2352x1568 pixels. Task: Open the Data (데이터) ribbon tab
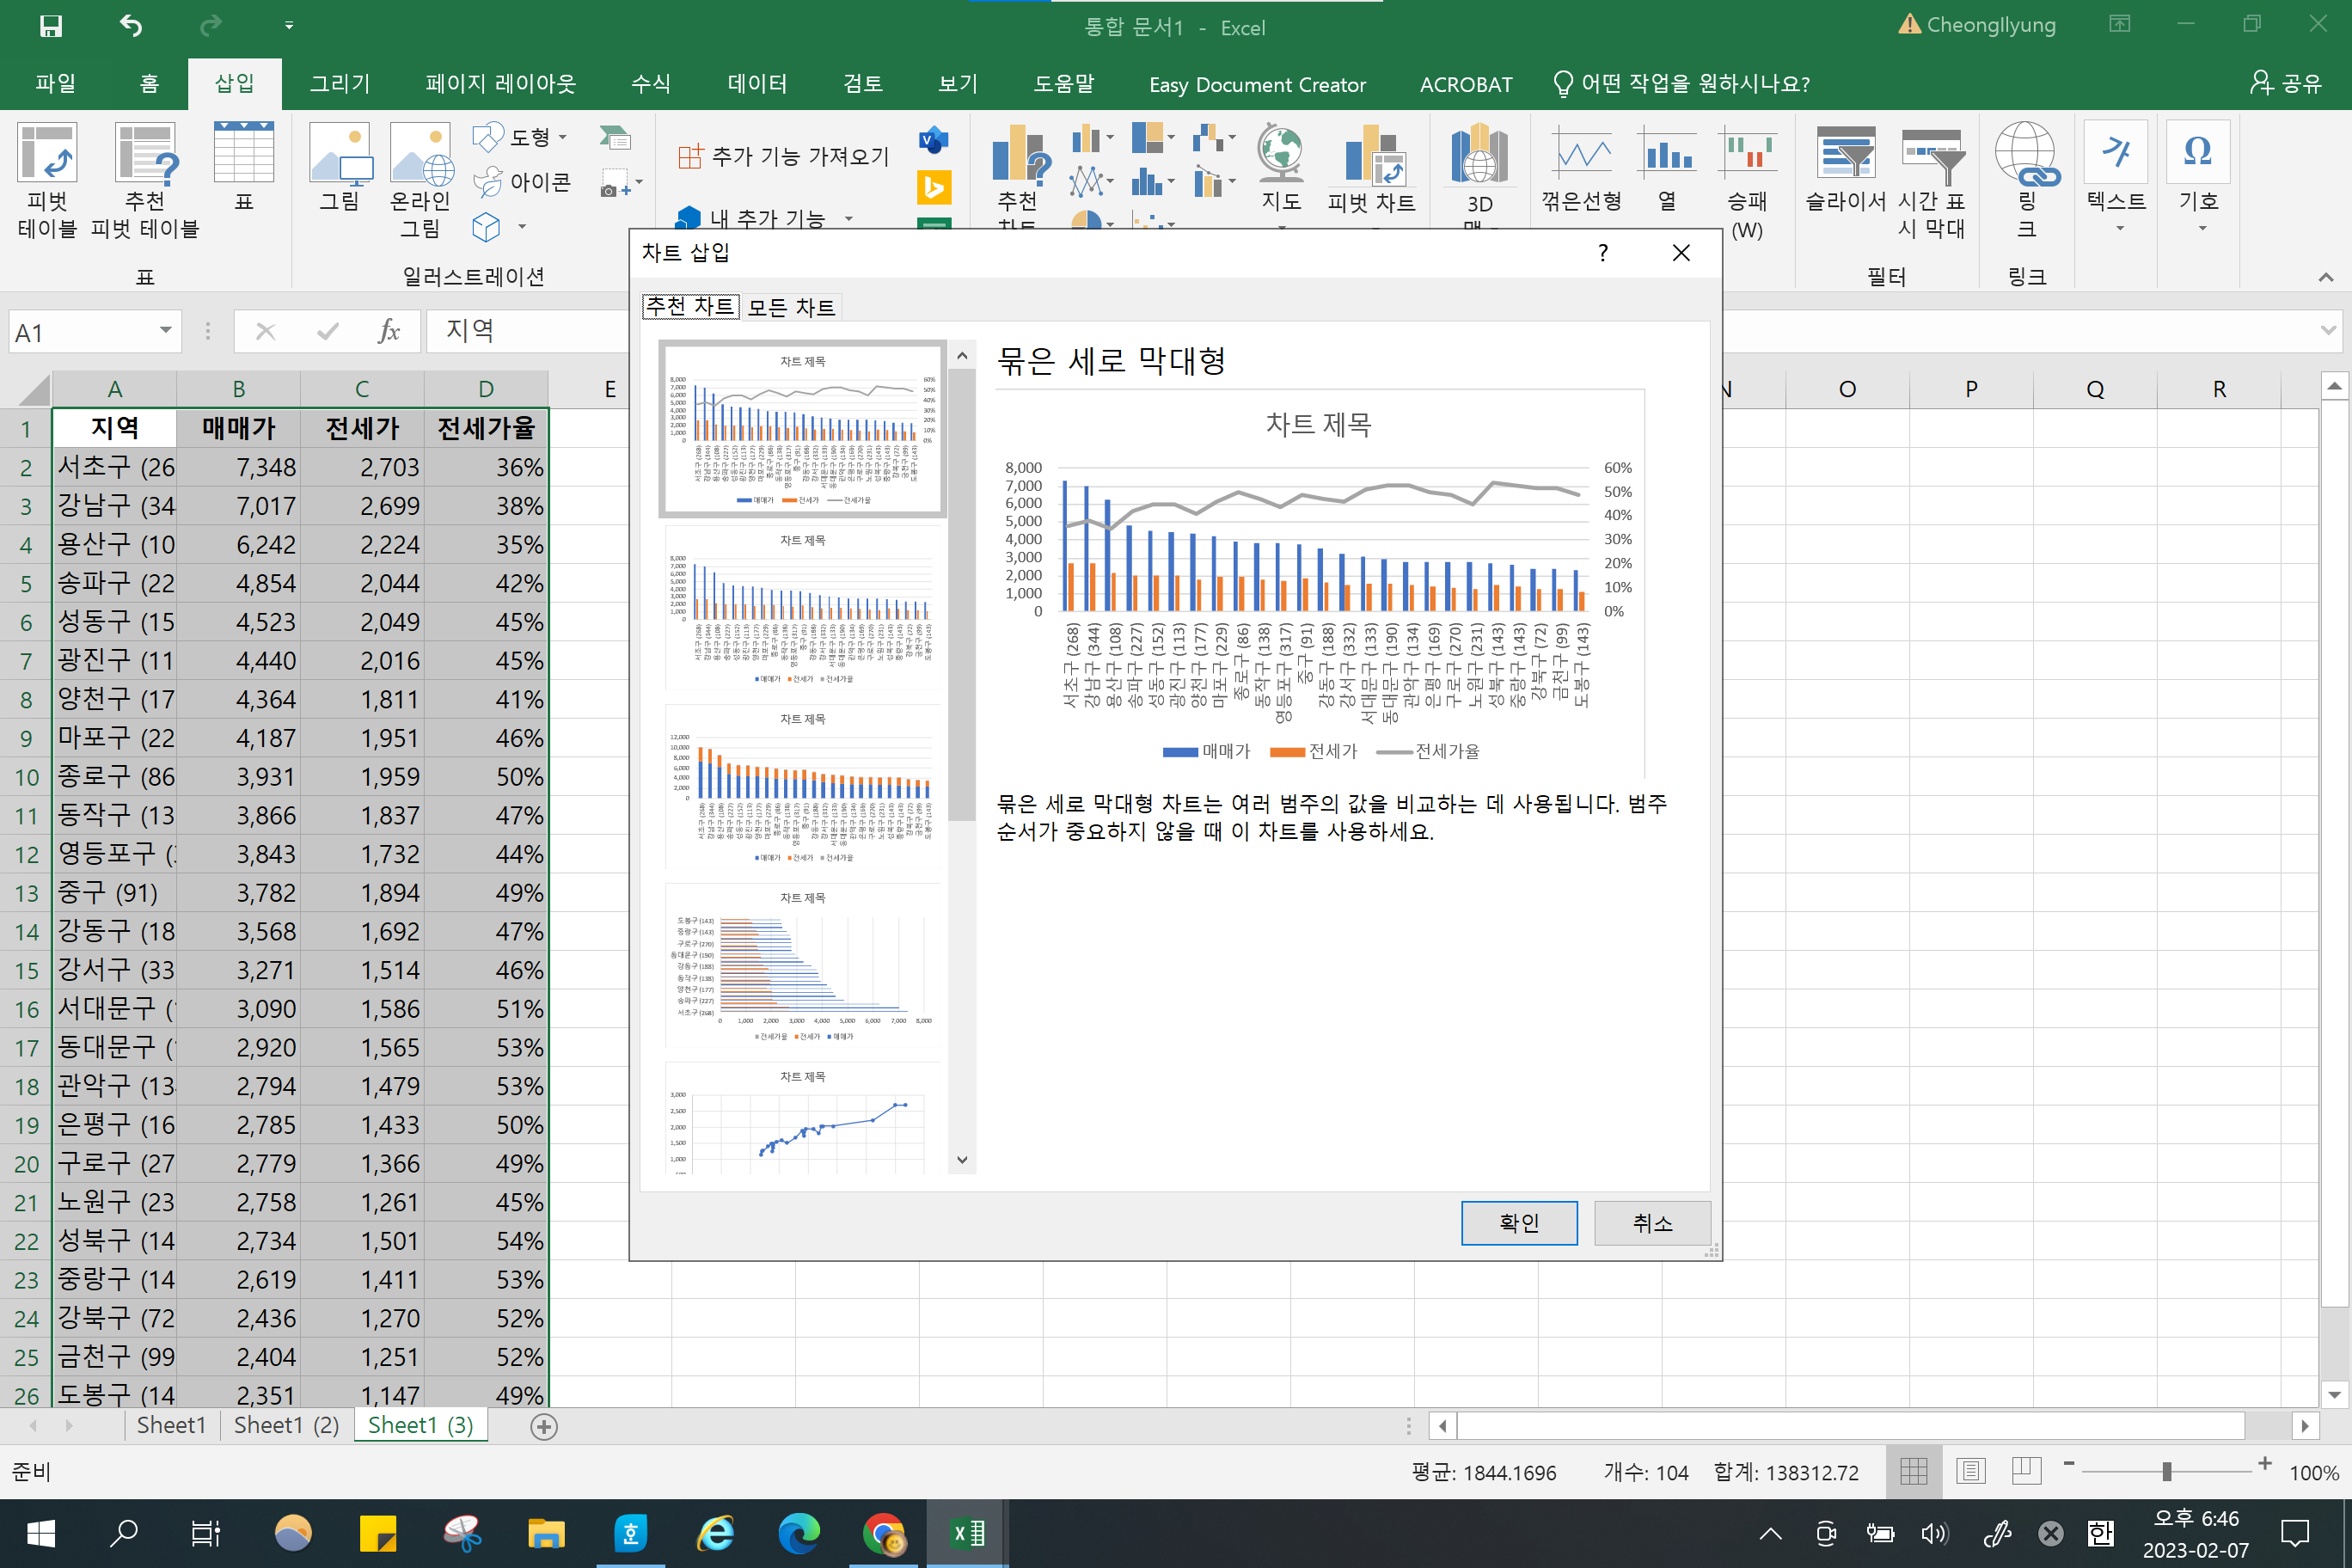(x=757, y=84)
